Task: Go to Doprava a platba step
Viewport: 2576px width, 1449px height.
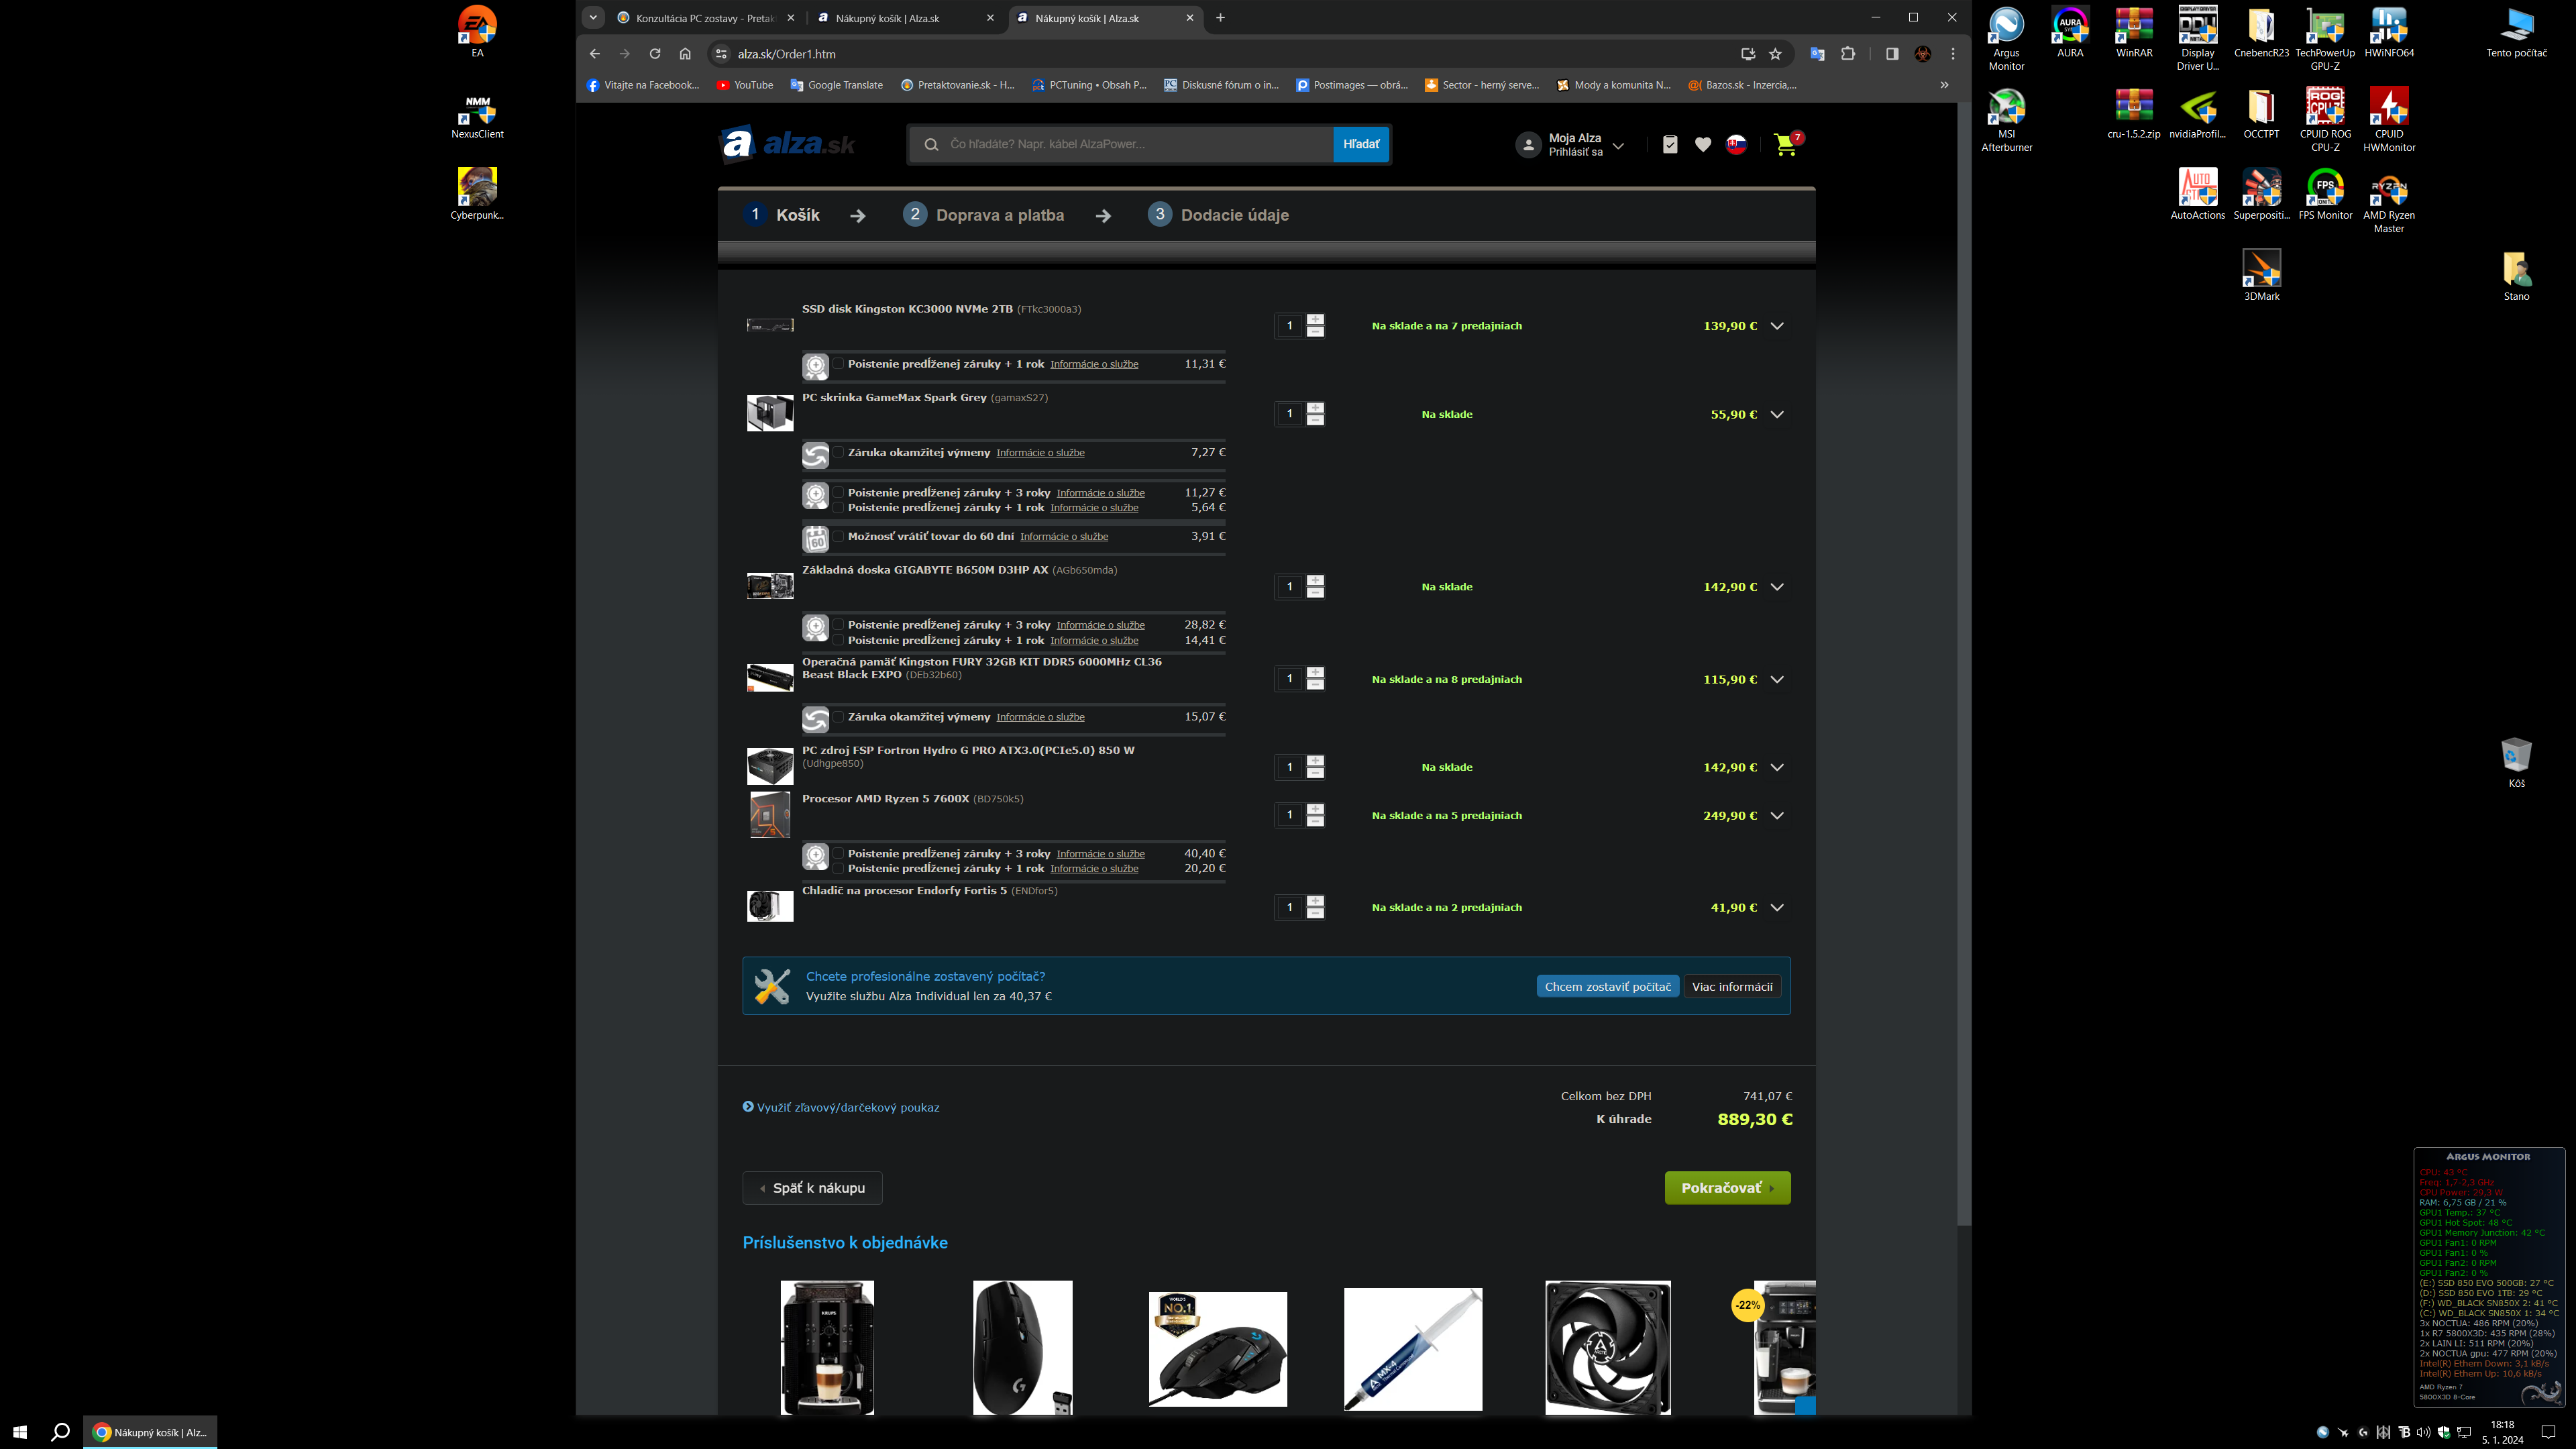Action: tap(999, 215)
